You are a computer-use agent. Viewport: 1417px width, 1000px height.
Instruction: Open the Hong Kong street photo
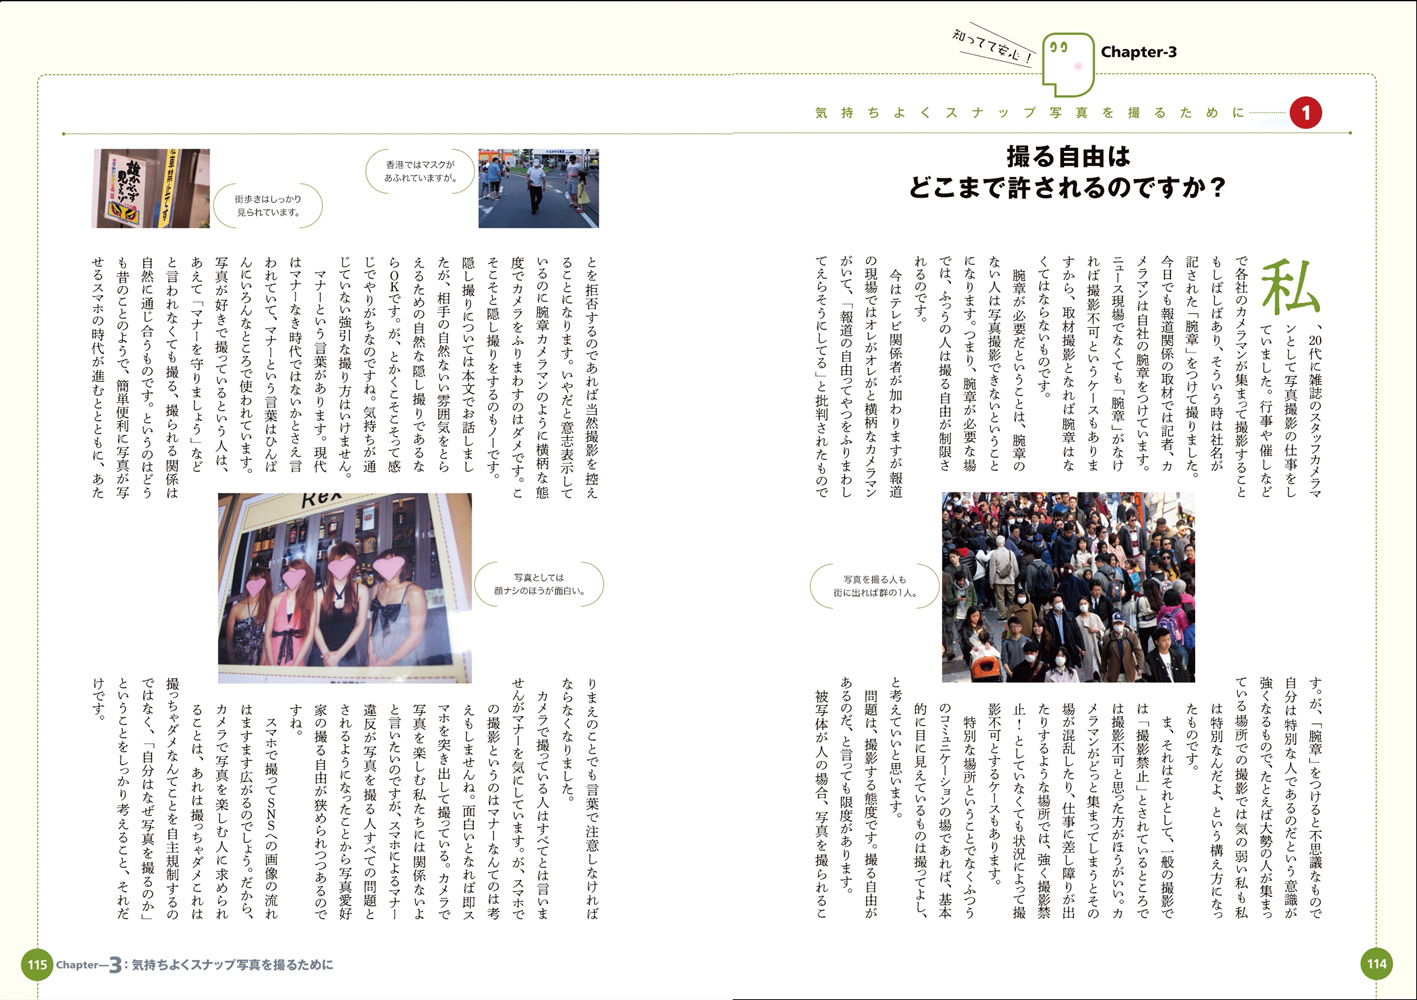point(538,188)
